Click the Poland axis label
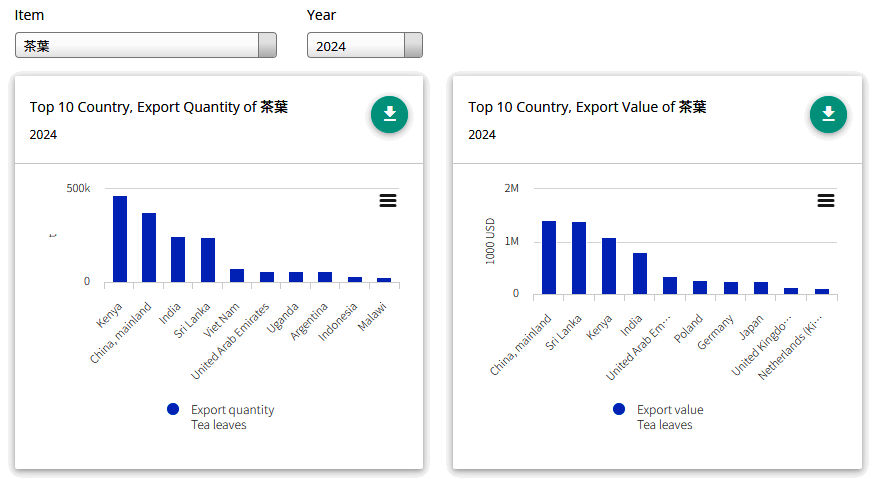Screen dimensions: 872x479 (689, 328)
